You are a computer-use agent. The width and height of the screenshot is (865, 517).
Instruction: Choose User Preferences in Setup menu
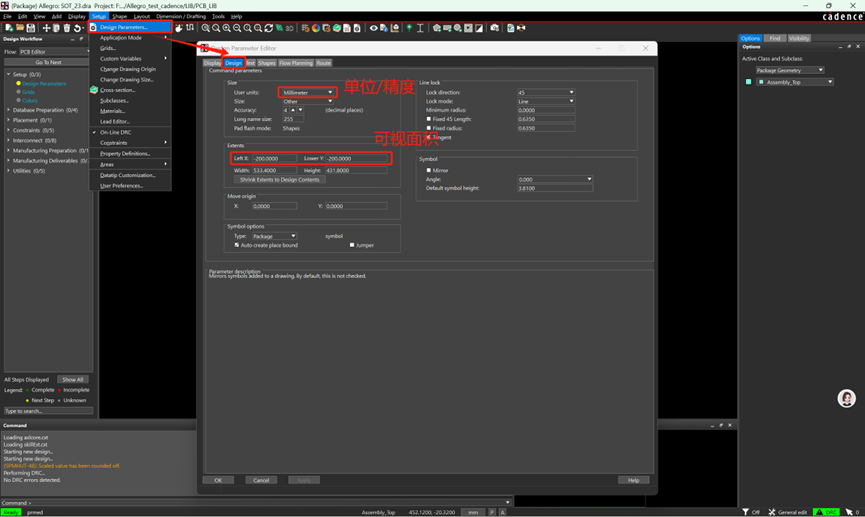point(121,186)
